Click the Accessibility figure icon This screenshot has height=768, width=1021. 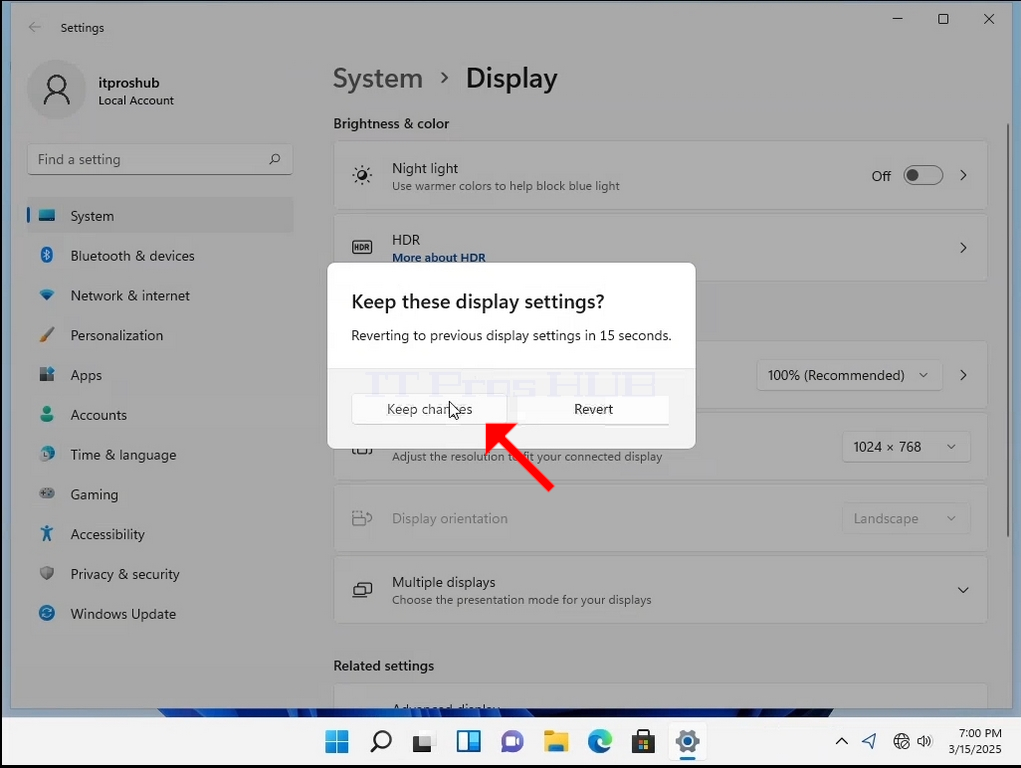coord(47,533)
